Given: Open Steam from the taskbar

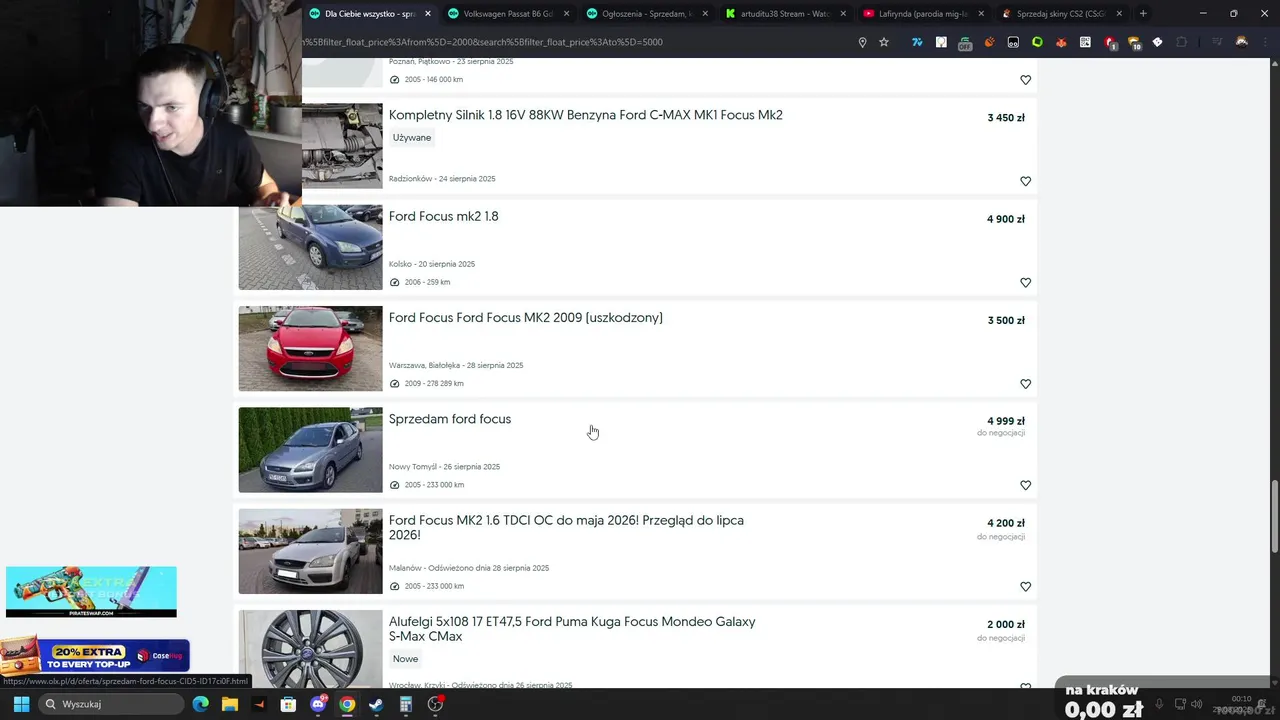Looking at the screenshot, I should (376, 704).
